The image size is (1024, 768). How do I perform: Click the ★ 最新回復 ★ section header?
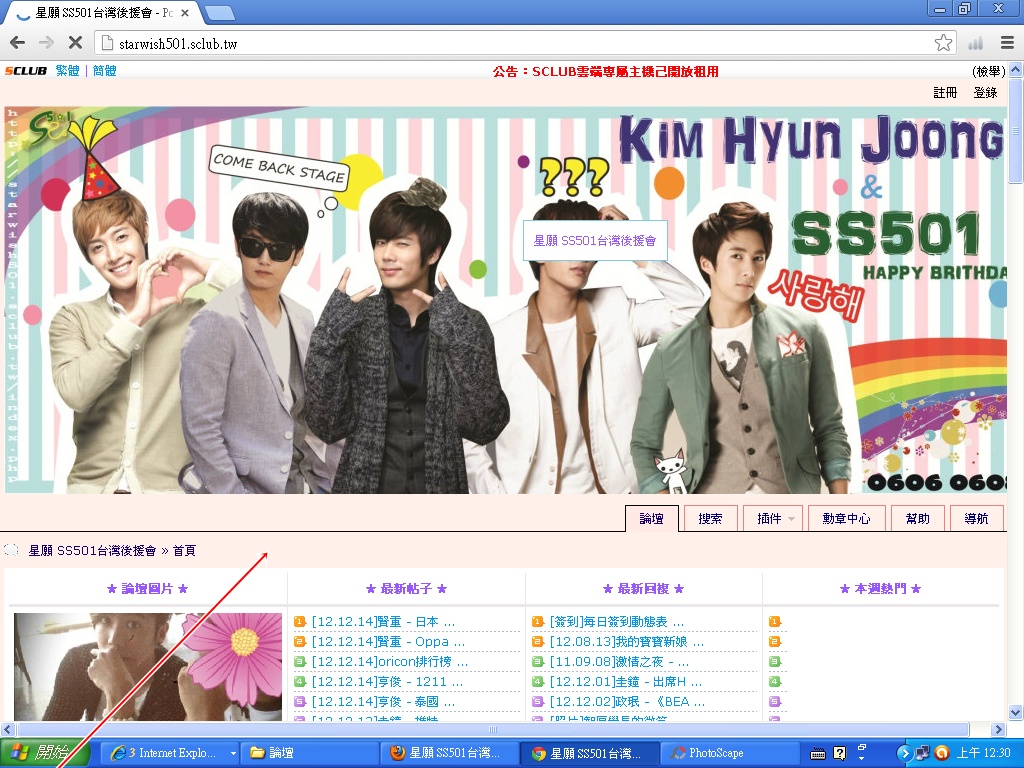tap(643, 588)
